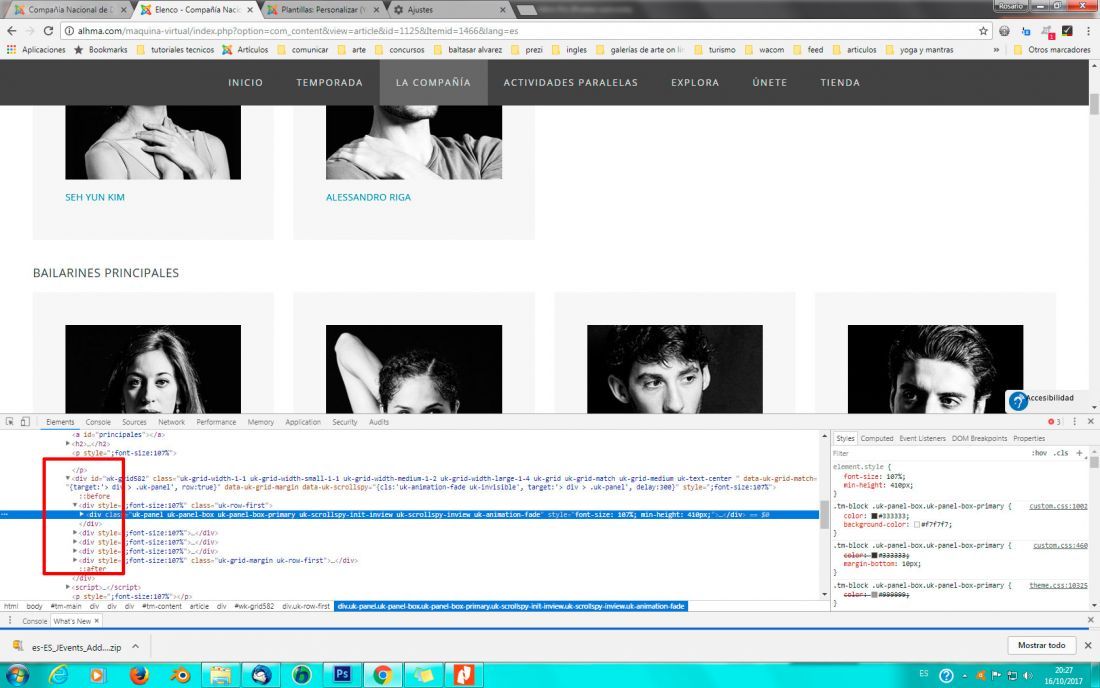Open the TIENDA menu item
This screenshot has width=1100, height=688.
[x=840, y=83]
